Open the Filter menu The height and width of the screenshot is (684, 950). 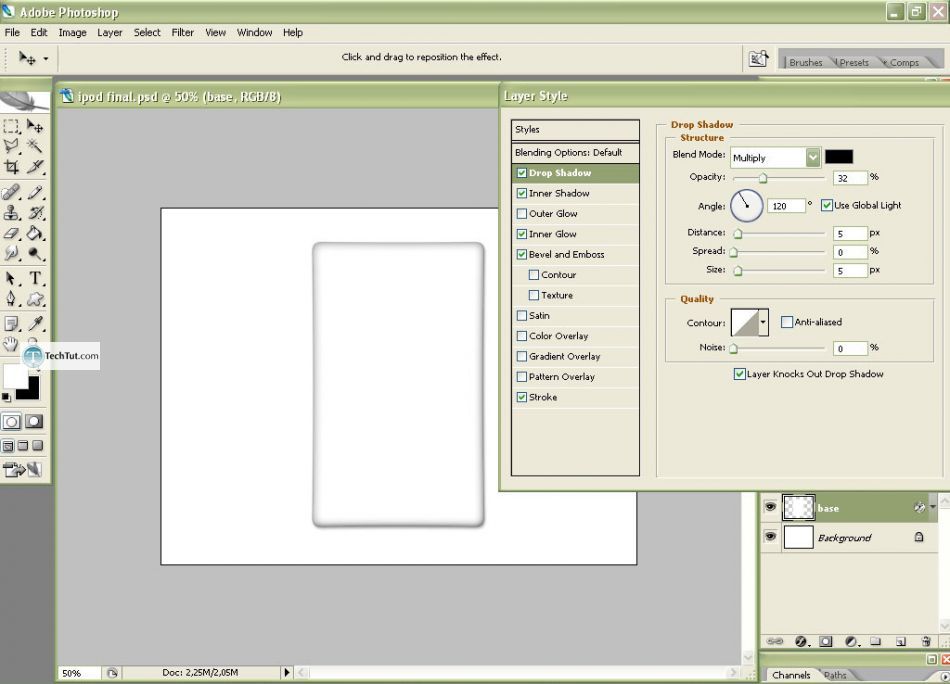point(182,33)
